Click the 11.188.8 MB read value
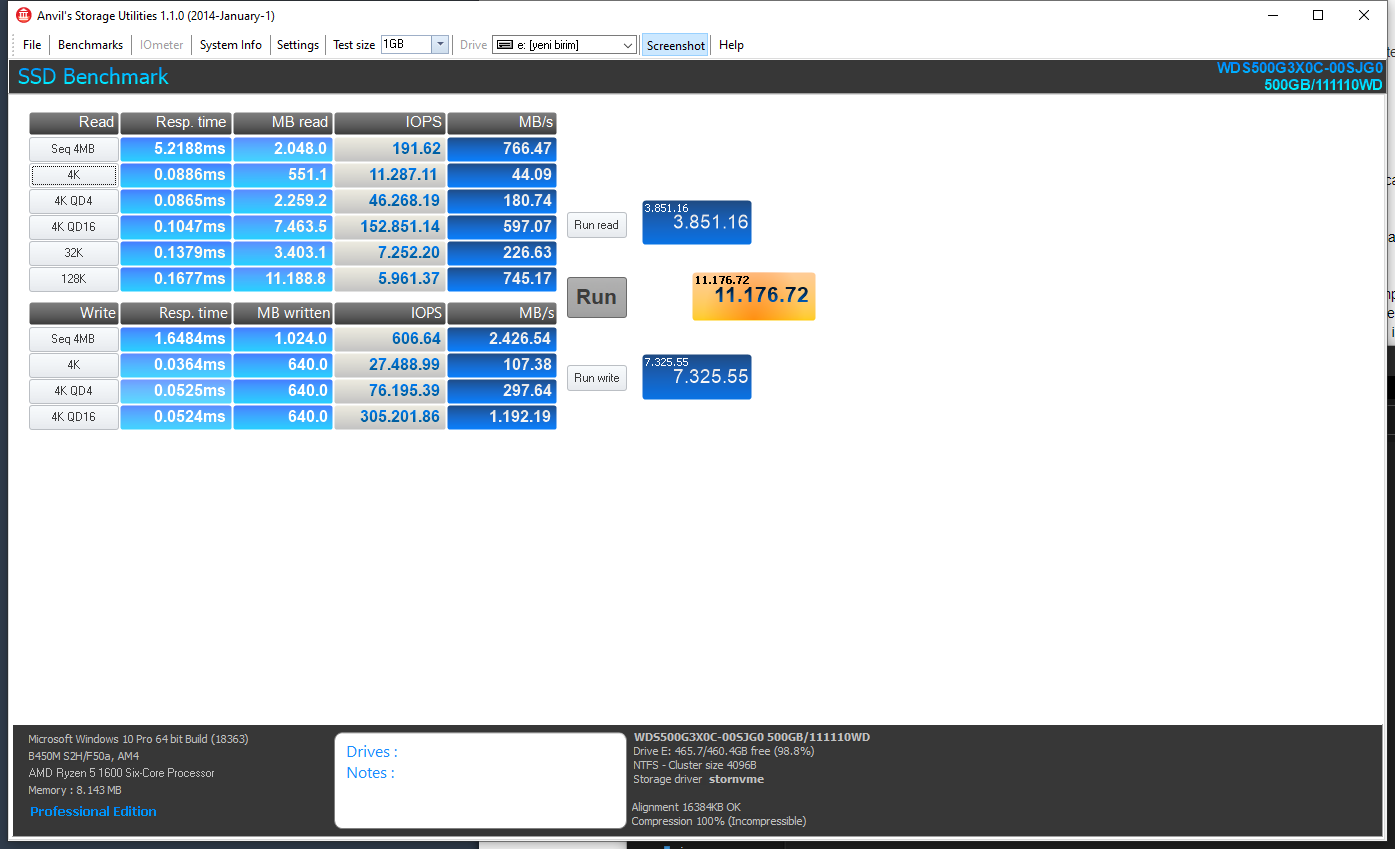Viewport: 1395px width, 849px height. [283, 279]
